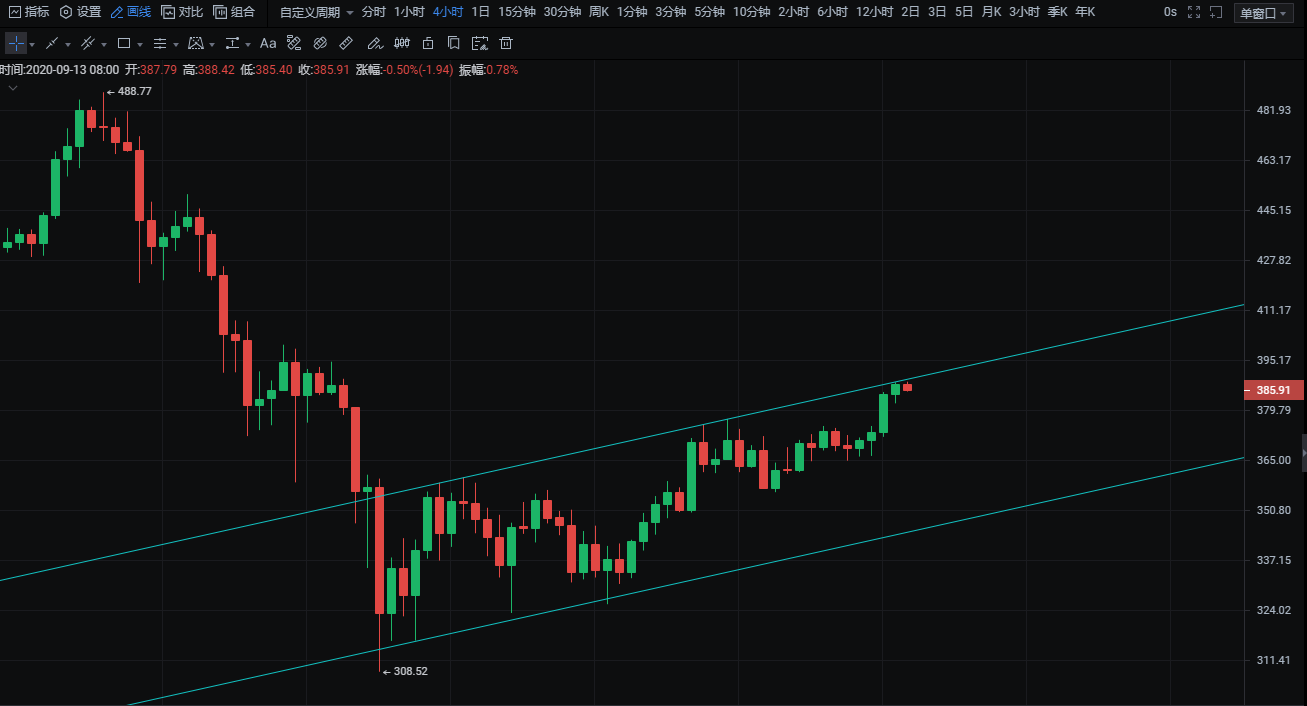Click the fullscreen icon
1307x706 pixels.
[1194, 12]
